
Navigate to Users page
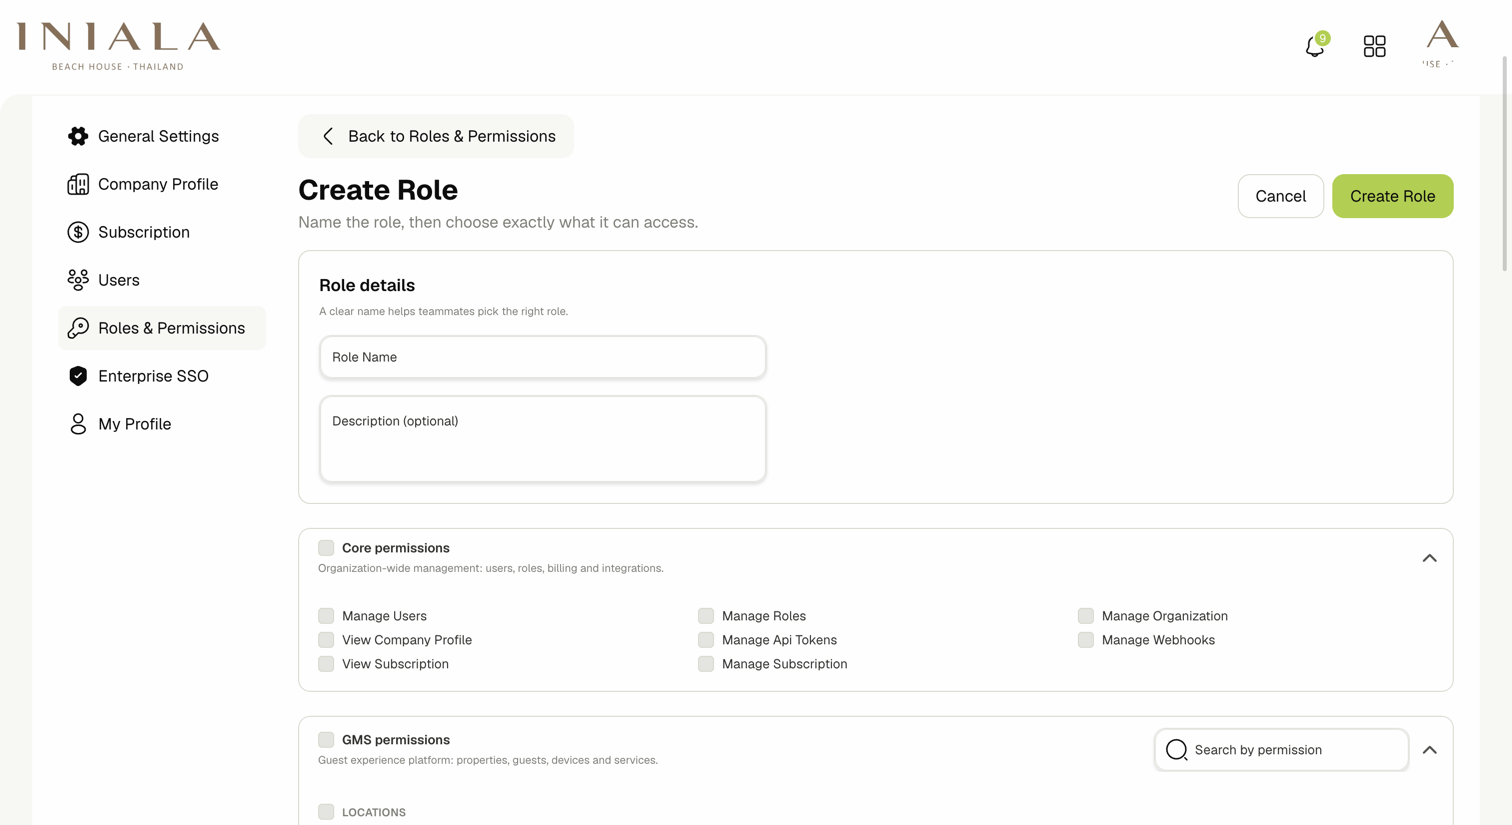[162, 280]
